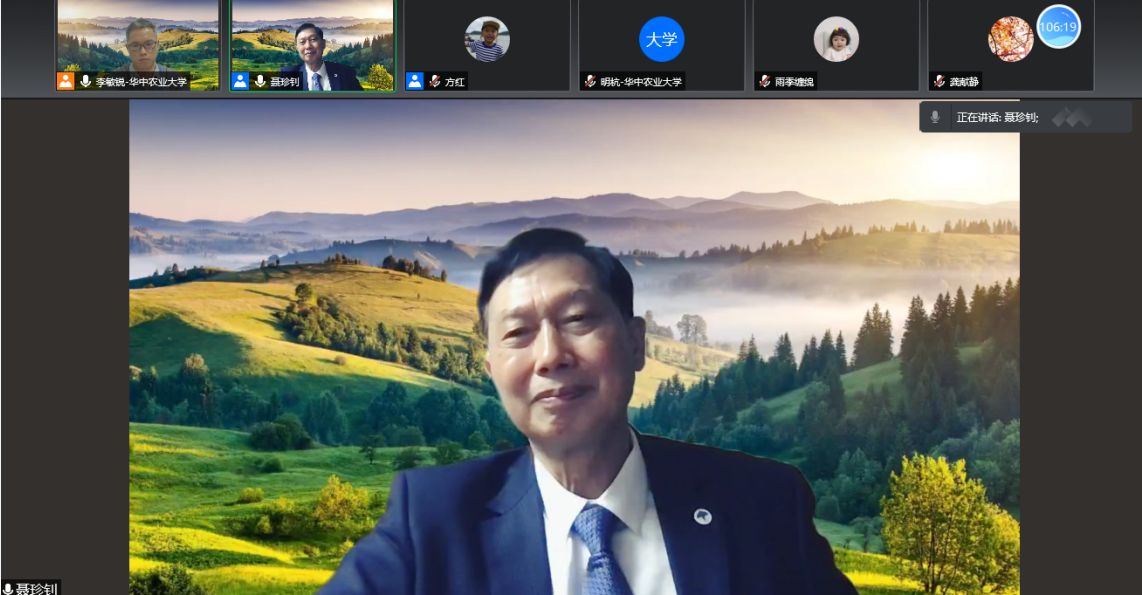
Task: Click 龚献静's floral avatar
Action: (x=1010, y=39)
